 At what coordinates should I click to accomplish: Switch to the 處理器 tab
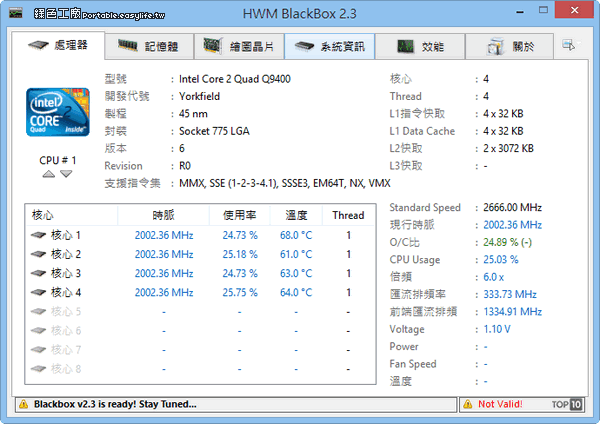[58, 46]
